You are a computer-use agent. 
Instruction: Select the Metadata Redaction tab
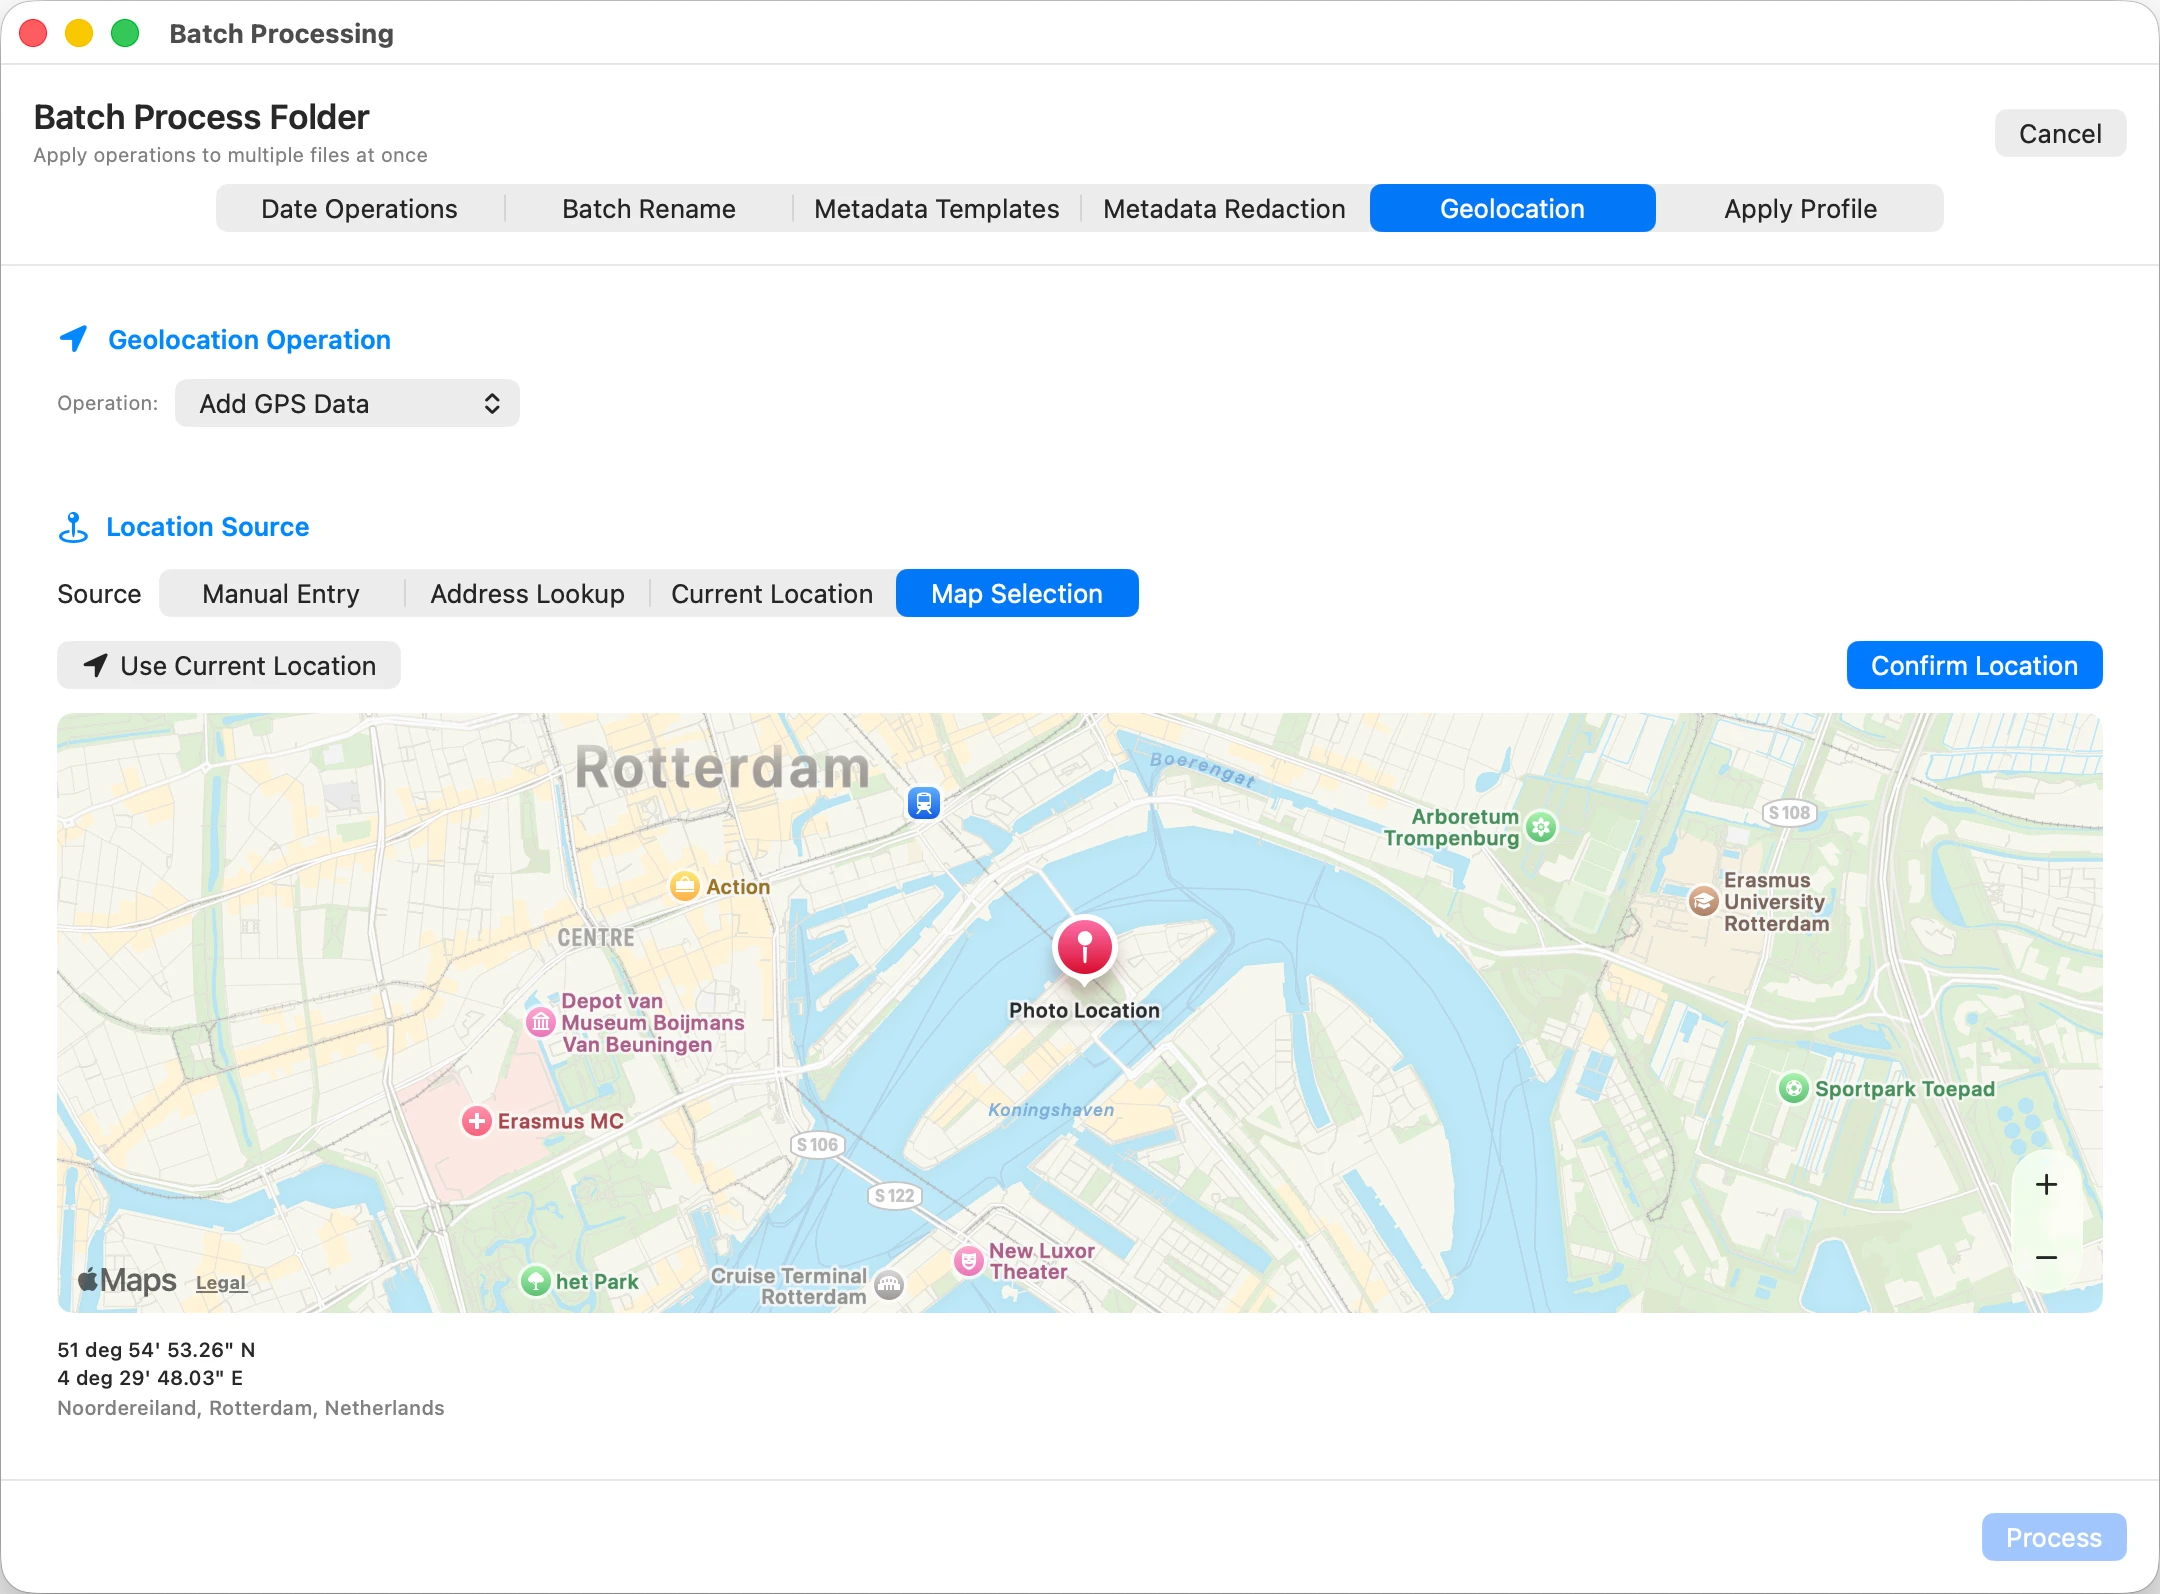tap(1224, 209)
